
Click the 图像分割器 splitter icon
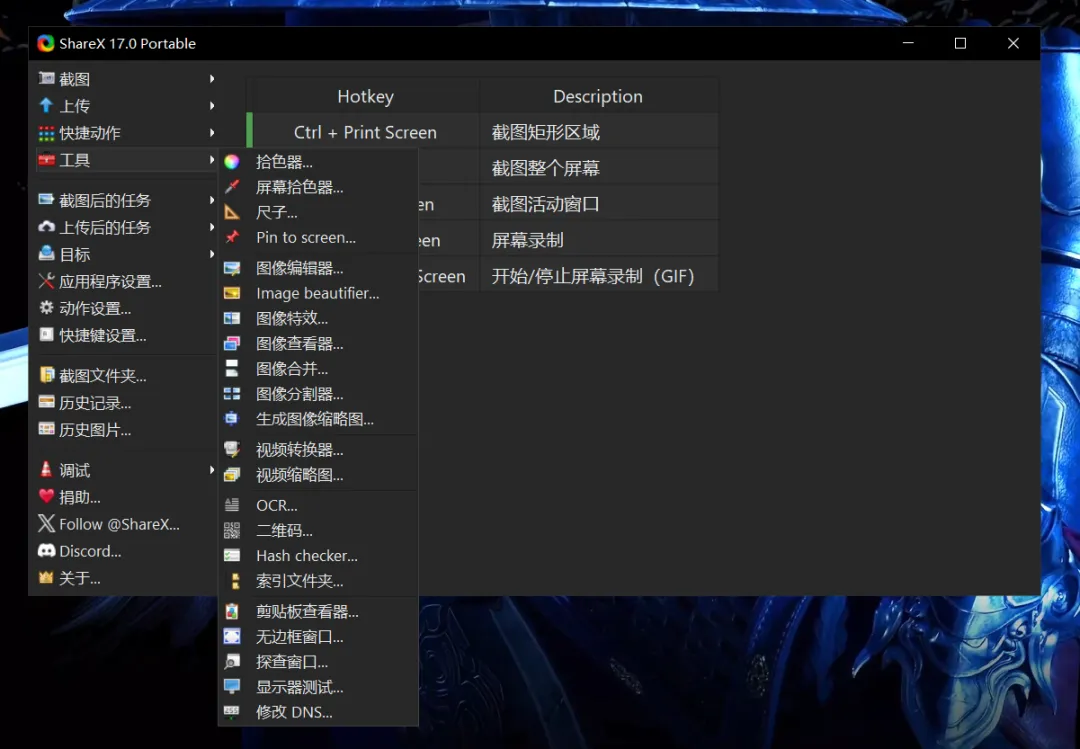click(232, 393)
